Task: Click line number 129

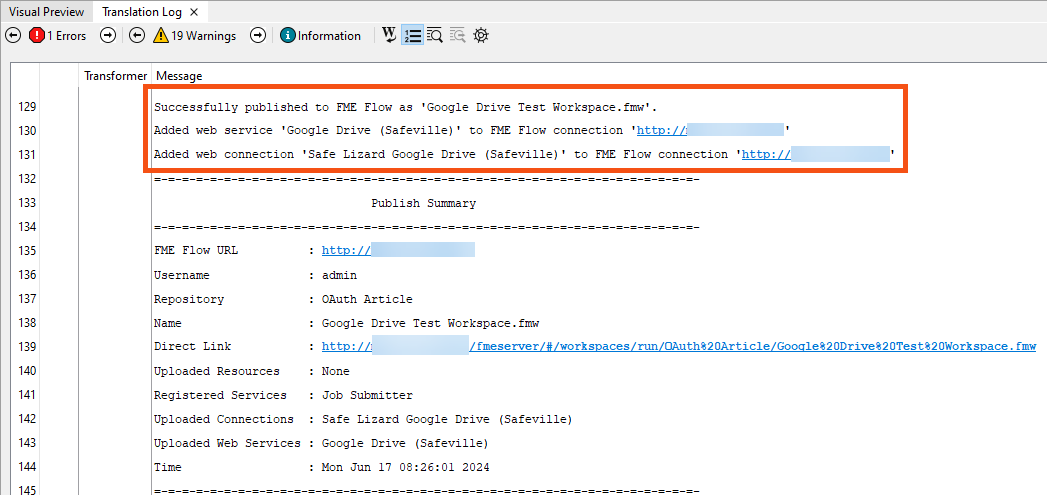Action: tap(28, 106)
